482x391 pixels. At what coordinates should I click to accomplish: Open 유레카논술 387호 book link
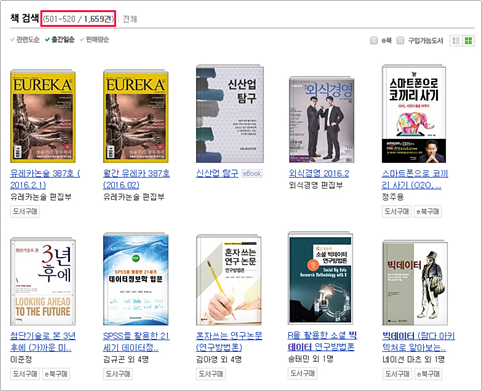45,179
